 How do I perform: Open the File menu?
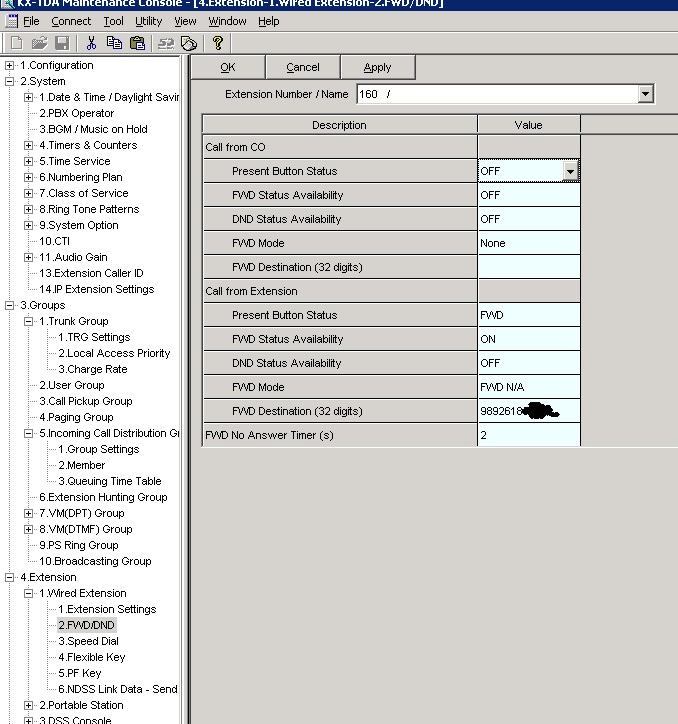point(31,21)
